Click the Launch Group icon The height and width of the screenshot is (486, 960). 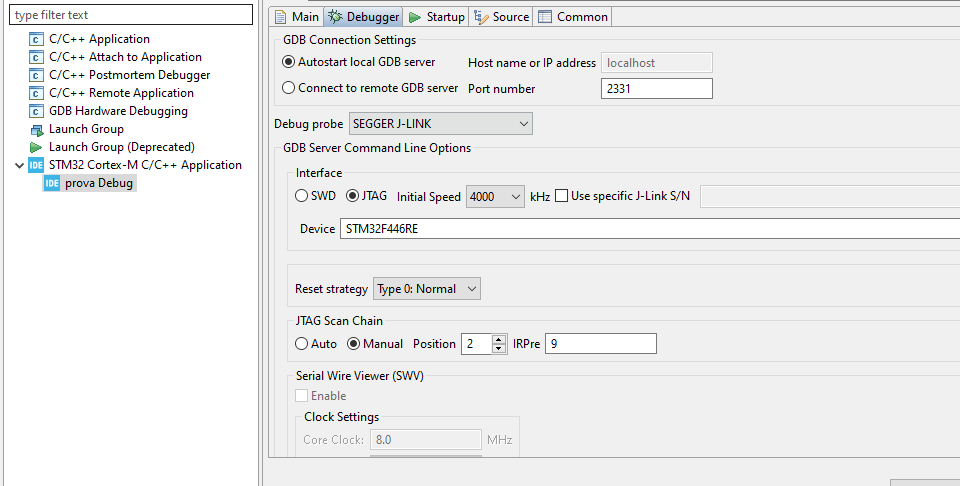36,129
